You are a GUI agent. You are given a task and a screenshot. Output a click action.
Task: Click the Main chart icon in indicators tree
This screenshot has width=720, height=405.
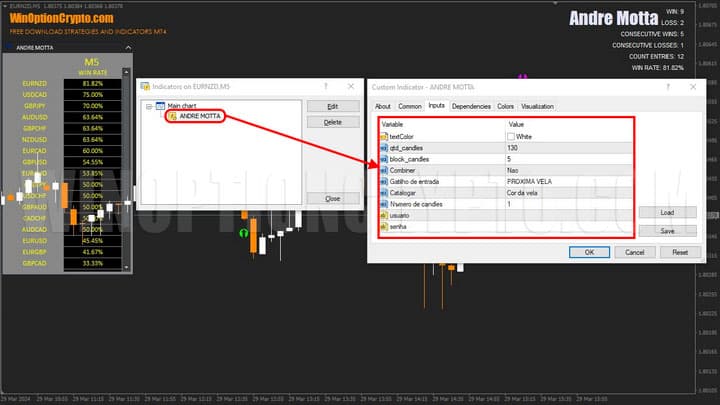click(x=159, y=105)
